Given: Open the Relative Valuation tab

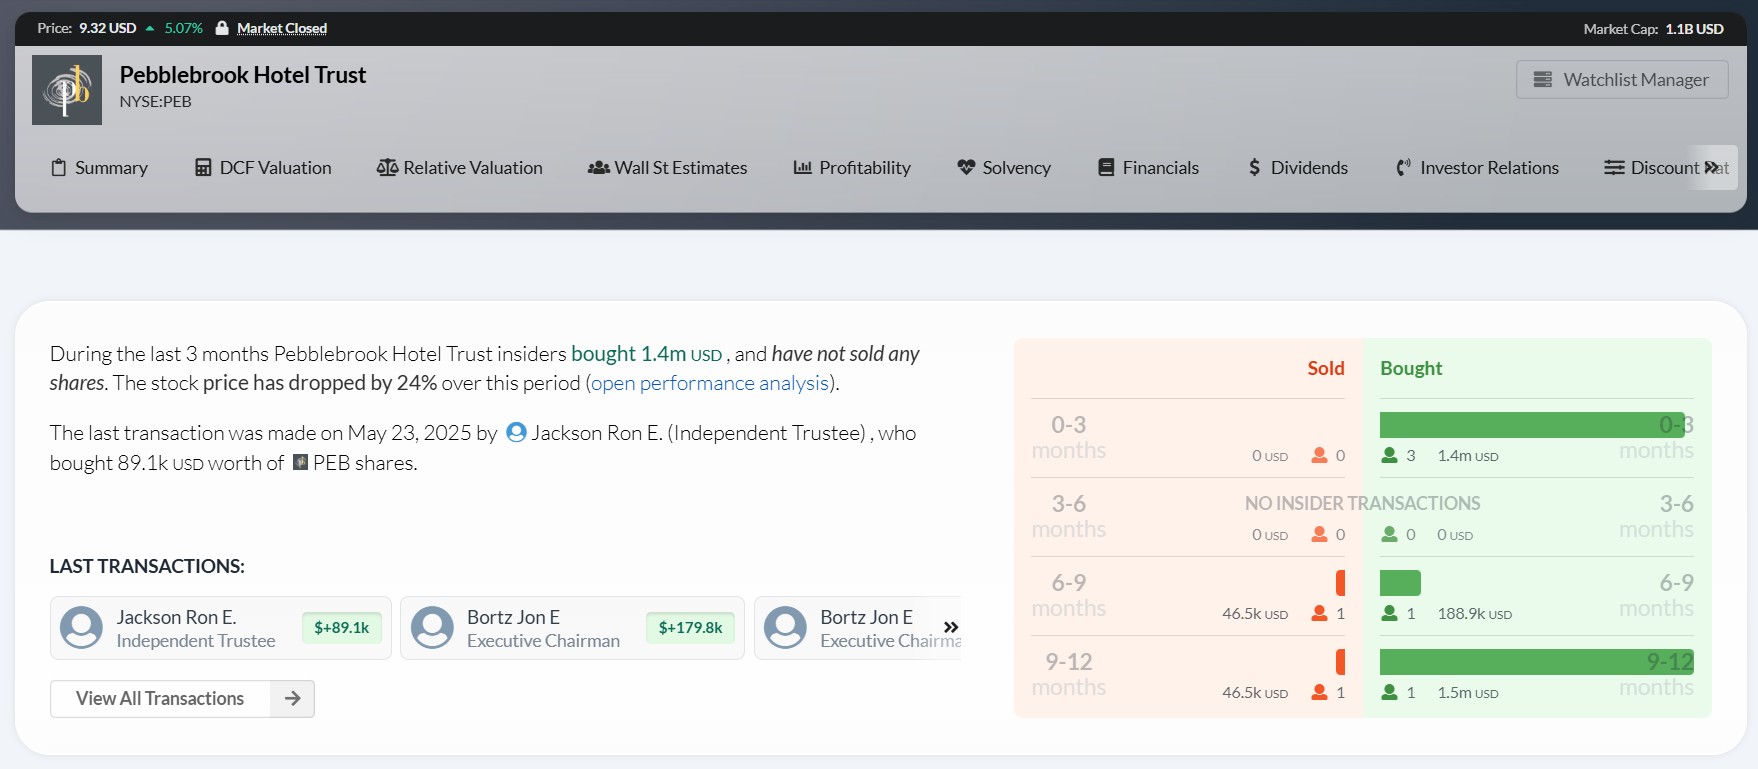Looking at the screenshot, I should (x=460, y=168).
